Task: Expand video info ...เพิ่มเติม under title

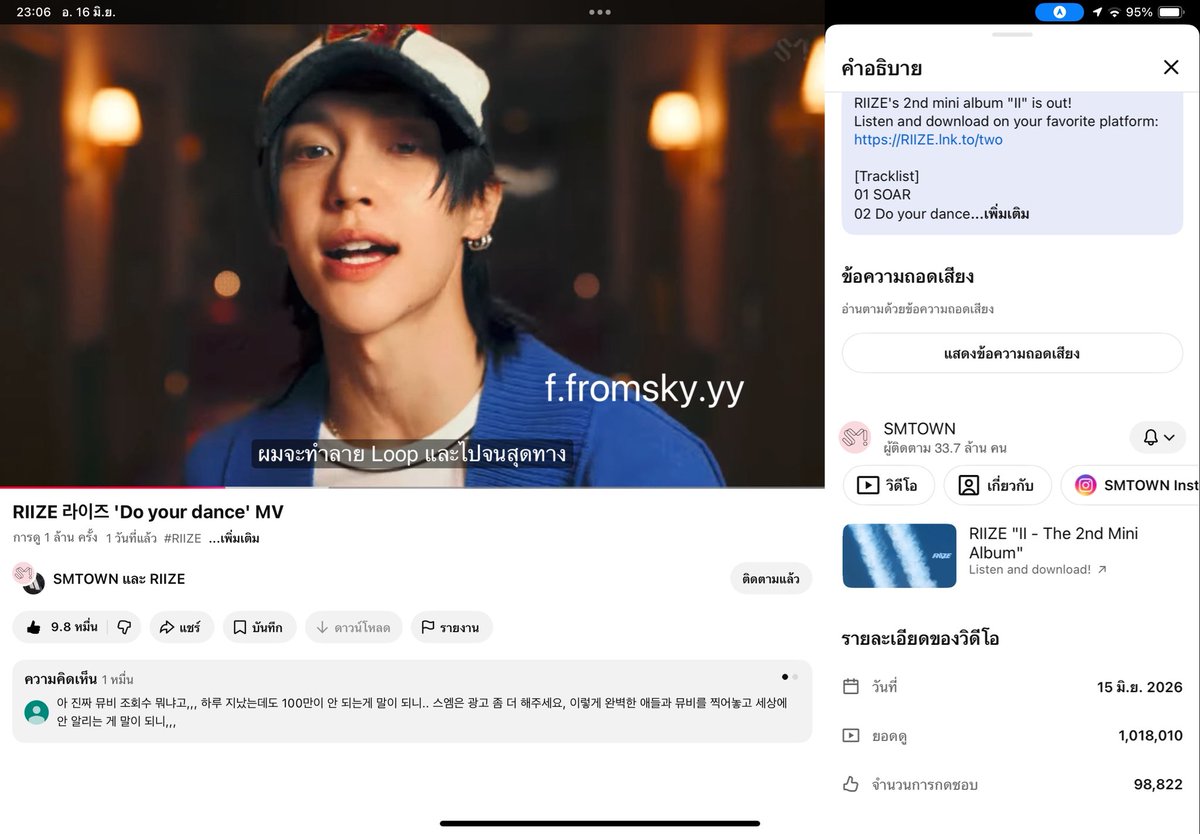Action: coord(234,538)
